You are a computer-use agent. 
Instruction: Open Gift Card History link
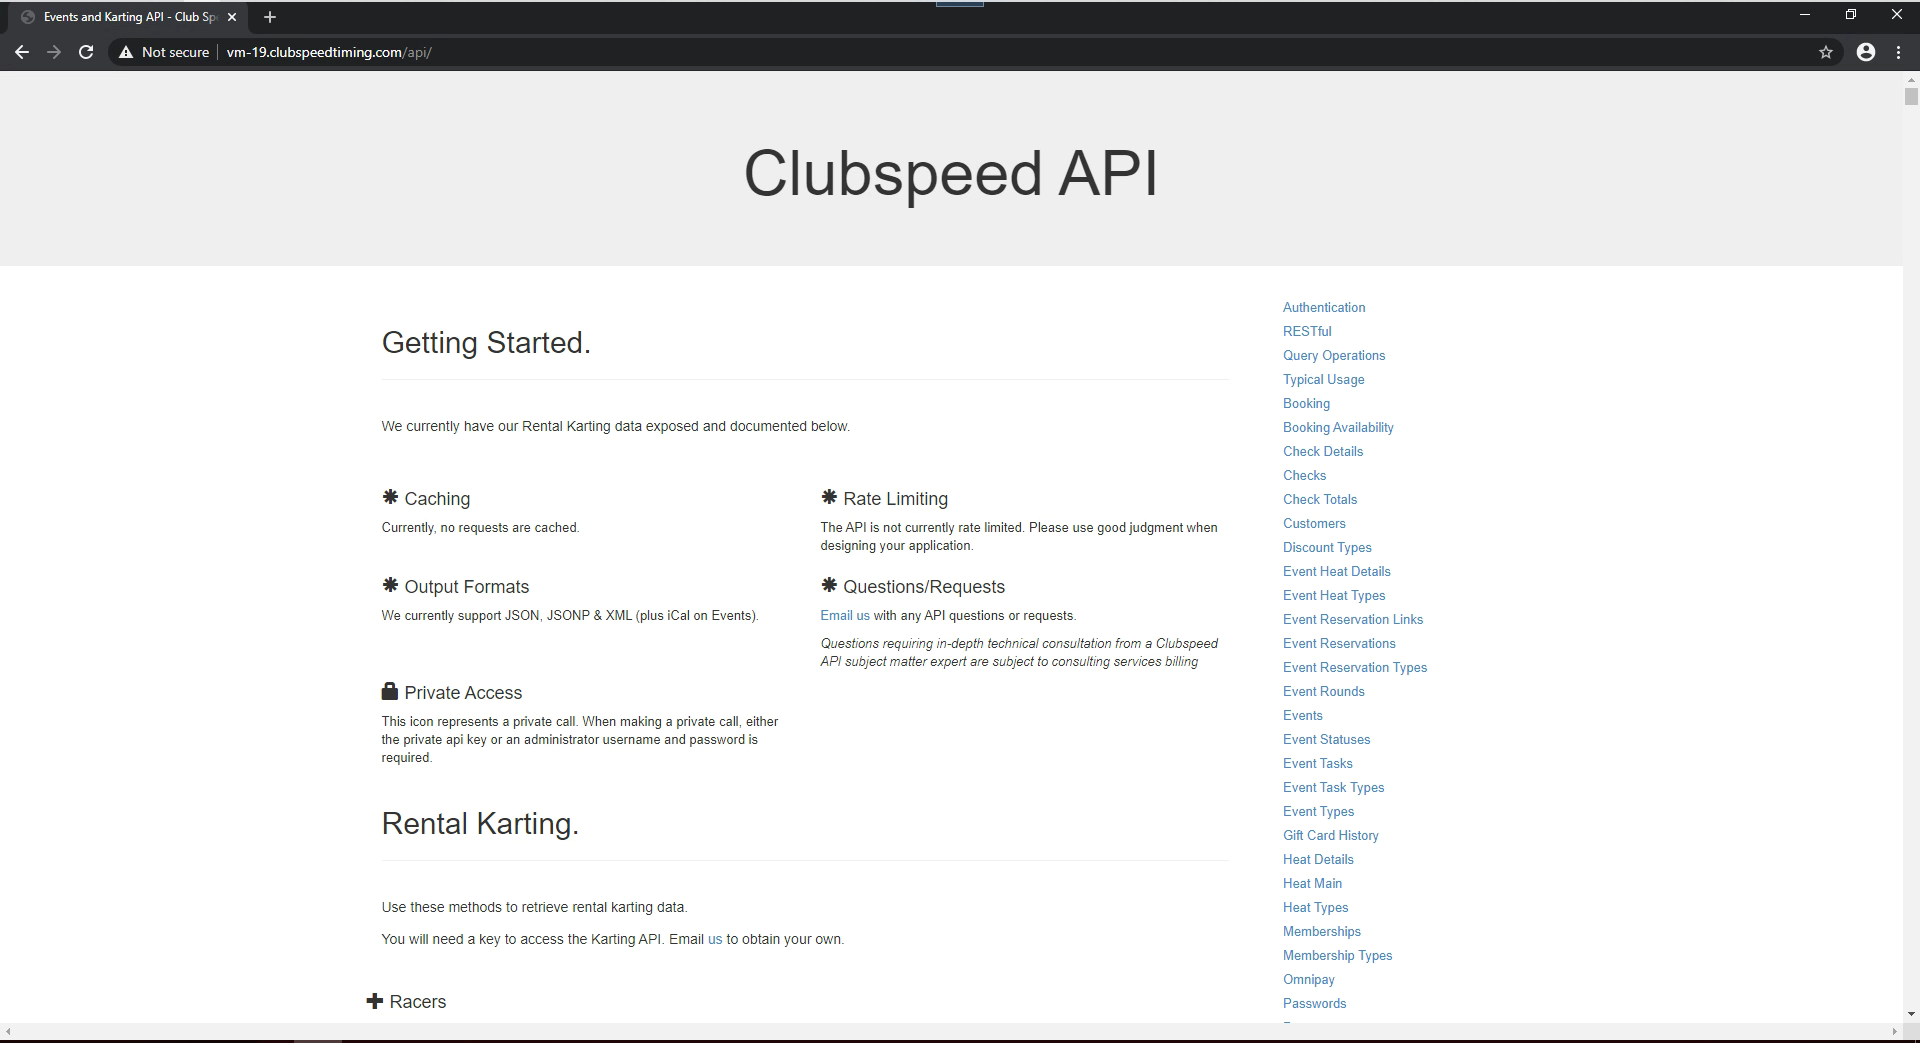point(1330,836)
